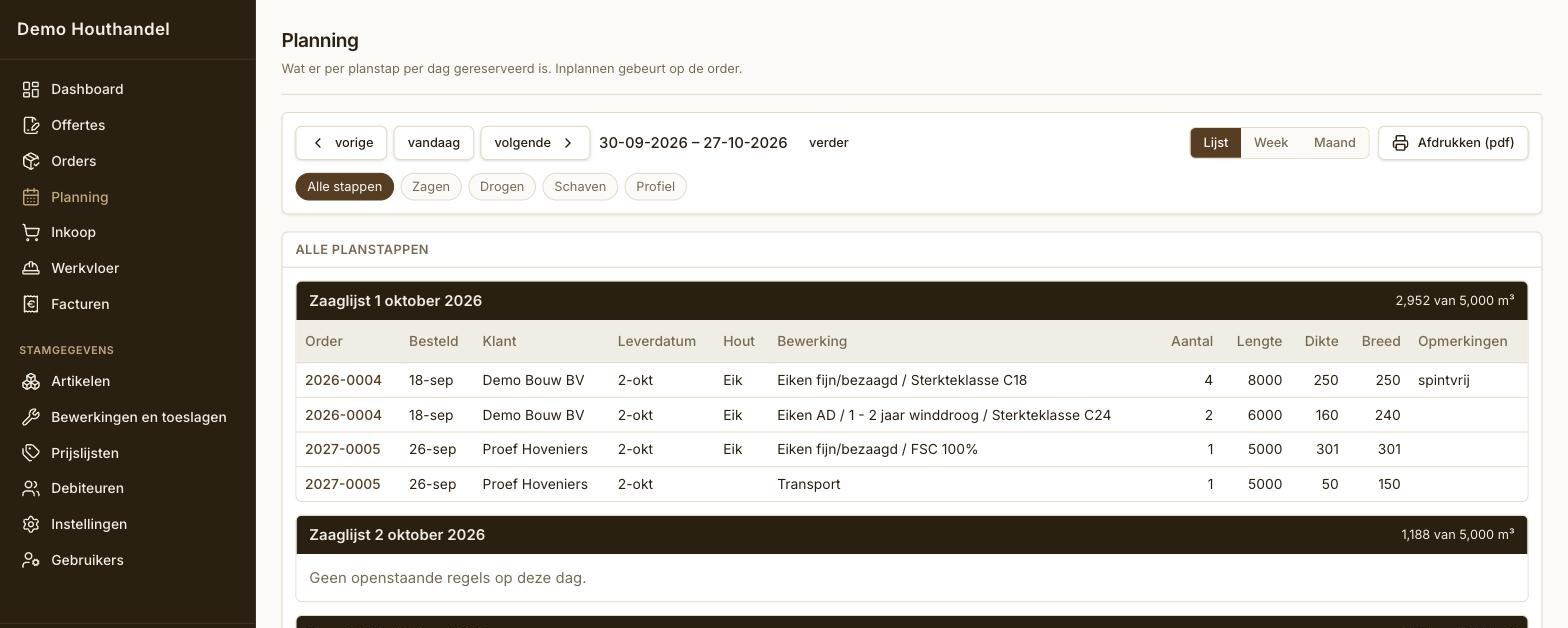The height and width of the screenshot is (628, 1568).
Task: Click the Facturen euro icon
Action: pos(31,304)
